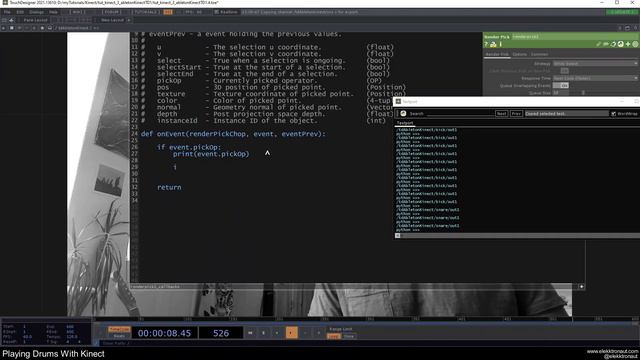This screenshot has width=640, height=360.
Task: Open the Wiki link in top bar
Action: click(x=78, y=12)
